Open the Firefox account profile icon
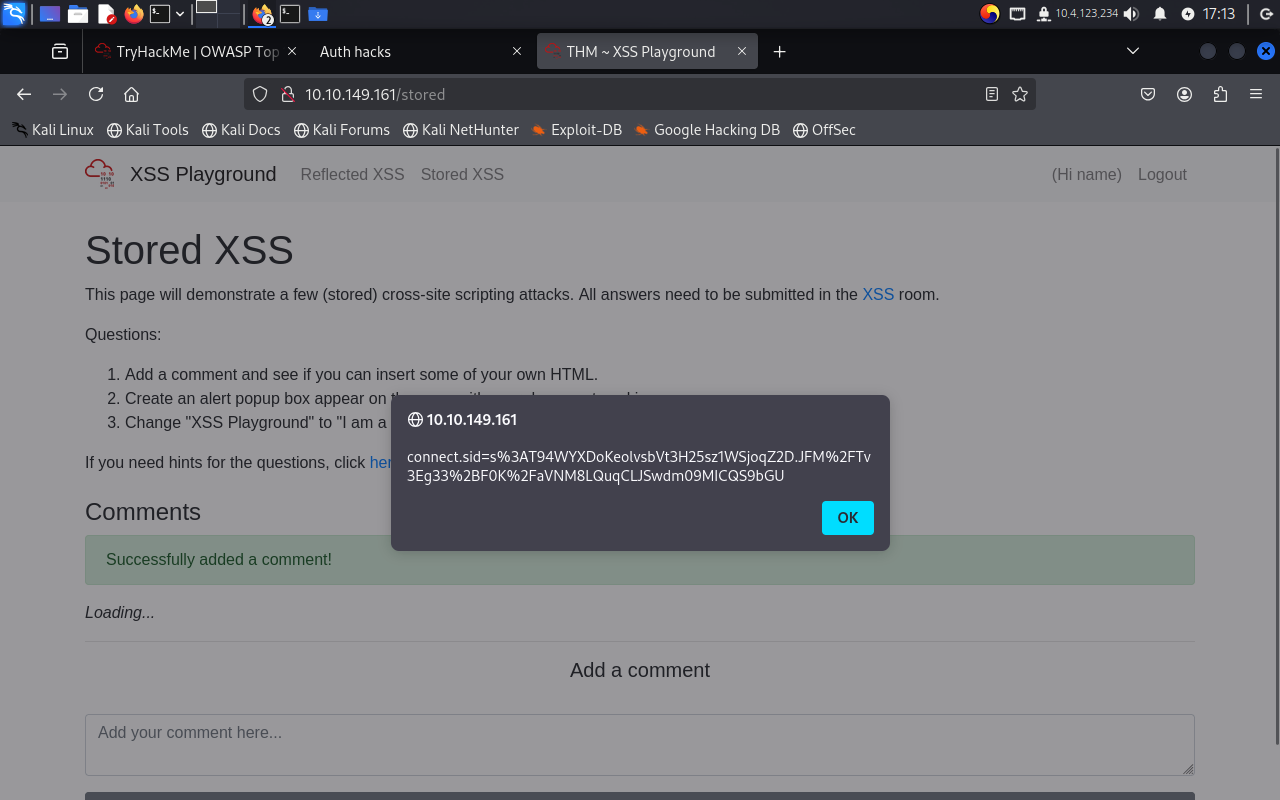Screen dimensions: 1280x800 click(1184, 94)
